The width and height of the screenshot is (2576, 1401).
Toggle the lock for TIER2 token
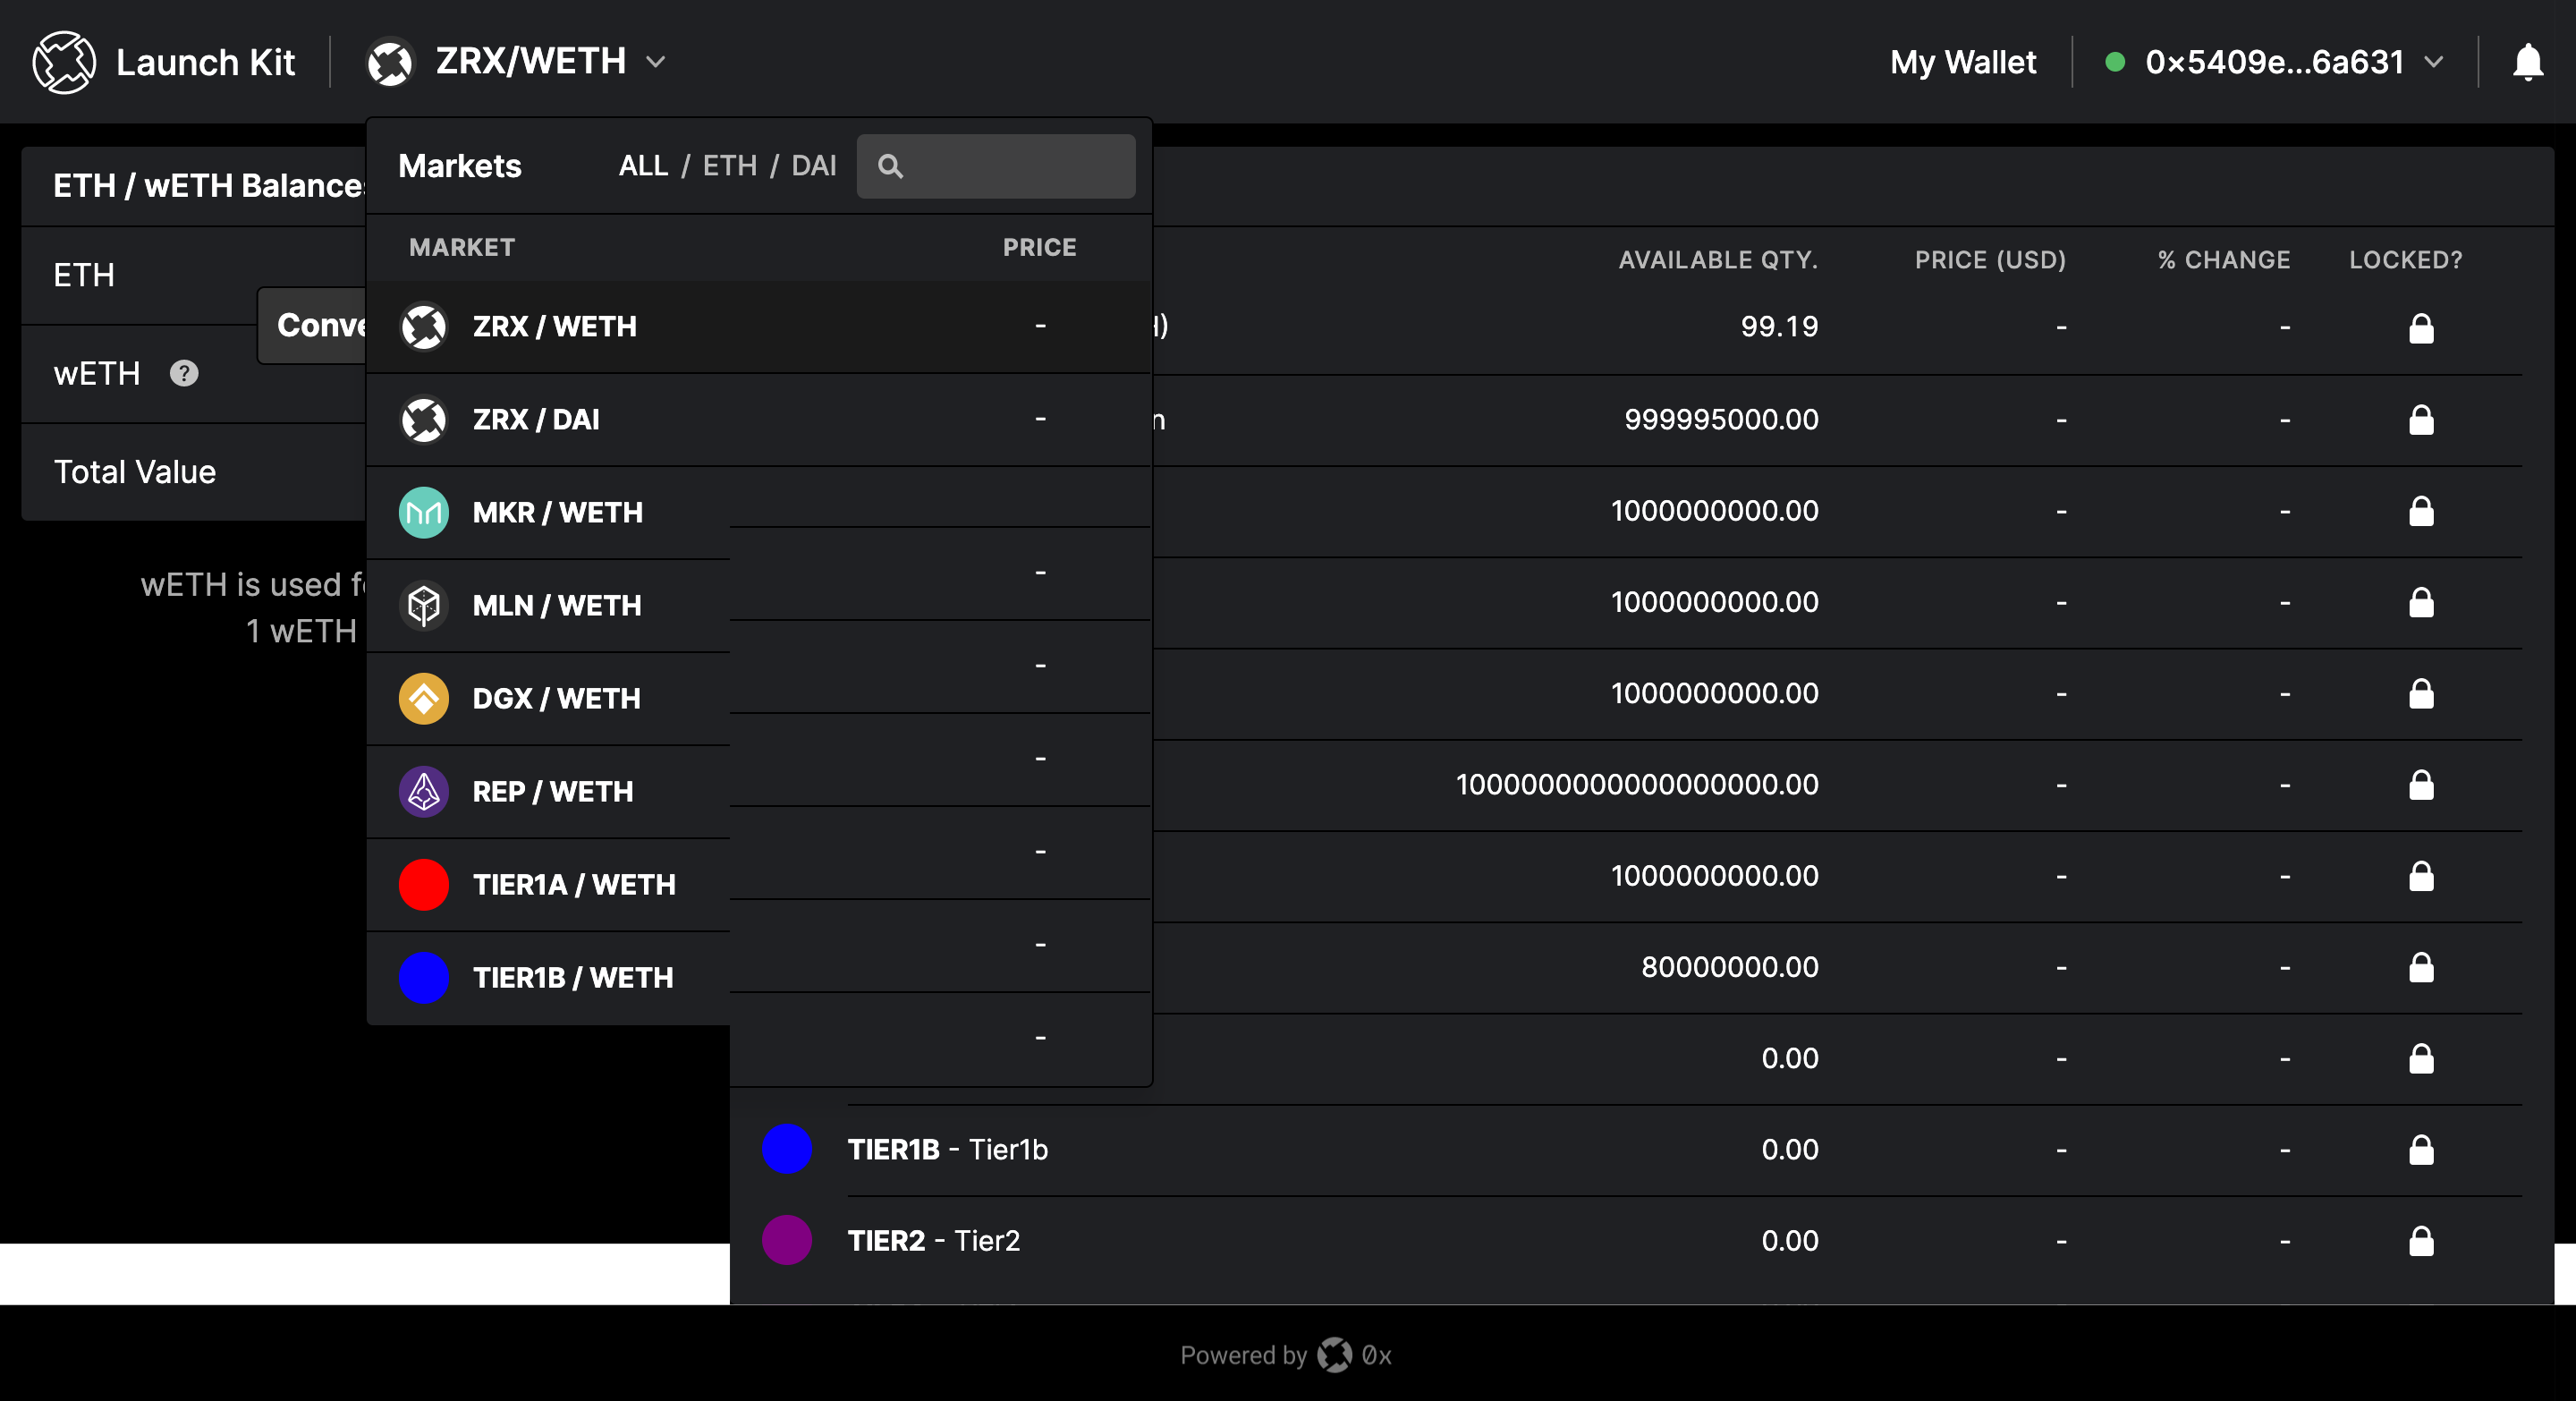pos(2420,1241)
